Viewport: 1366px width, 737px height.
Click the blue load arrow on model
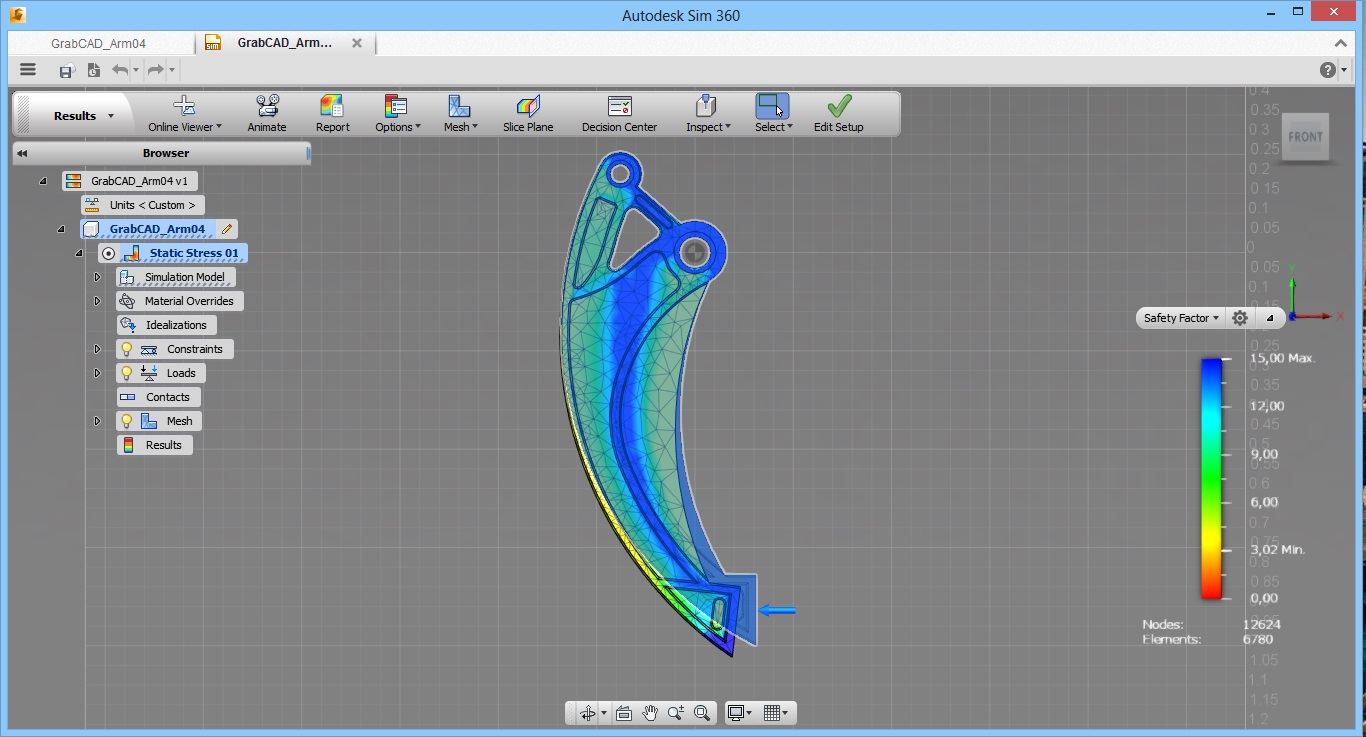pos(777,610)
